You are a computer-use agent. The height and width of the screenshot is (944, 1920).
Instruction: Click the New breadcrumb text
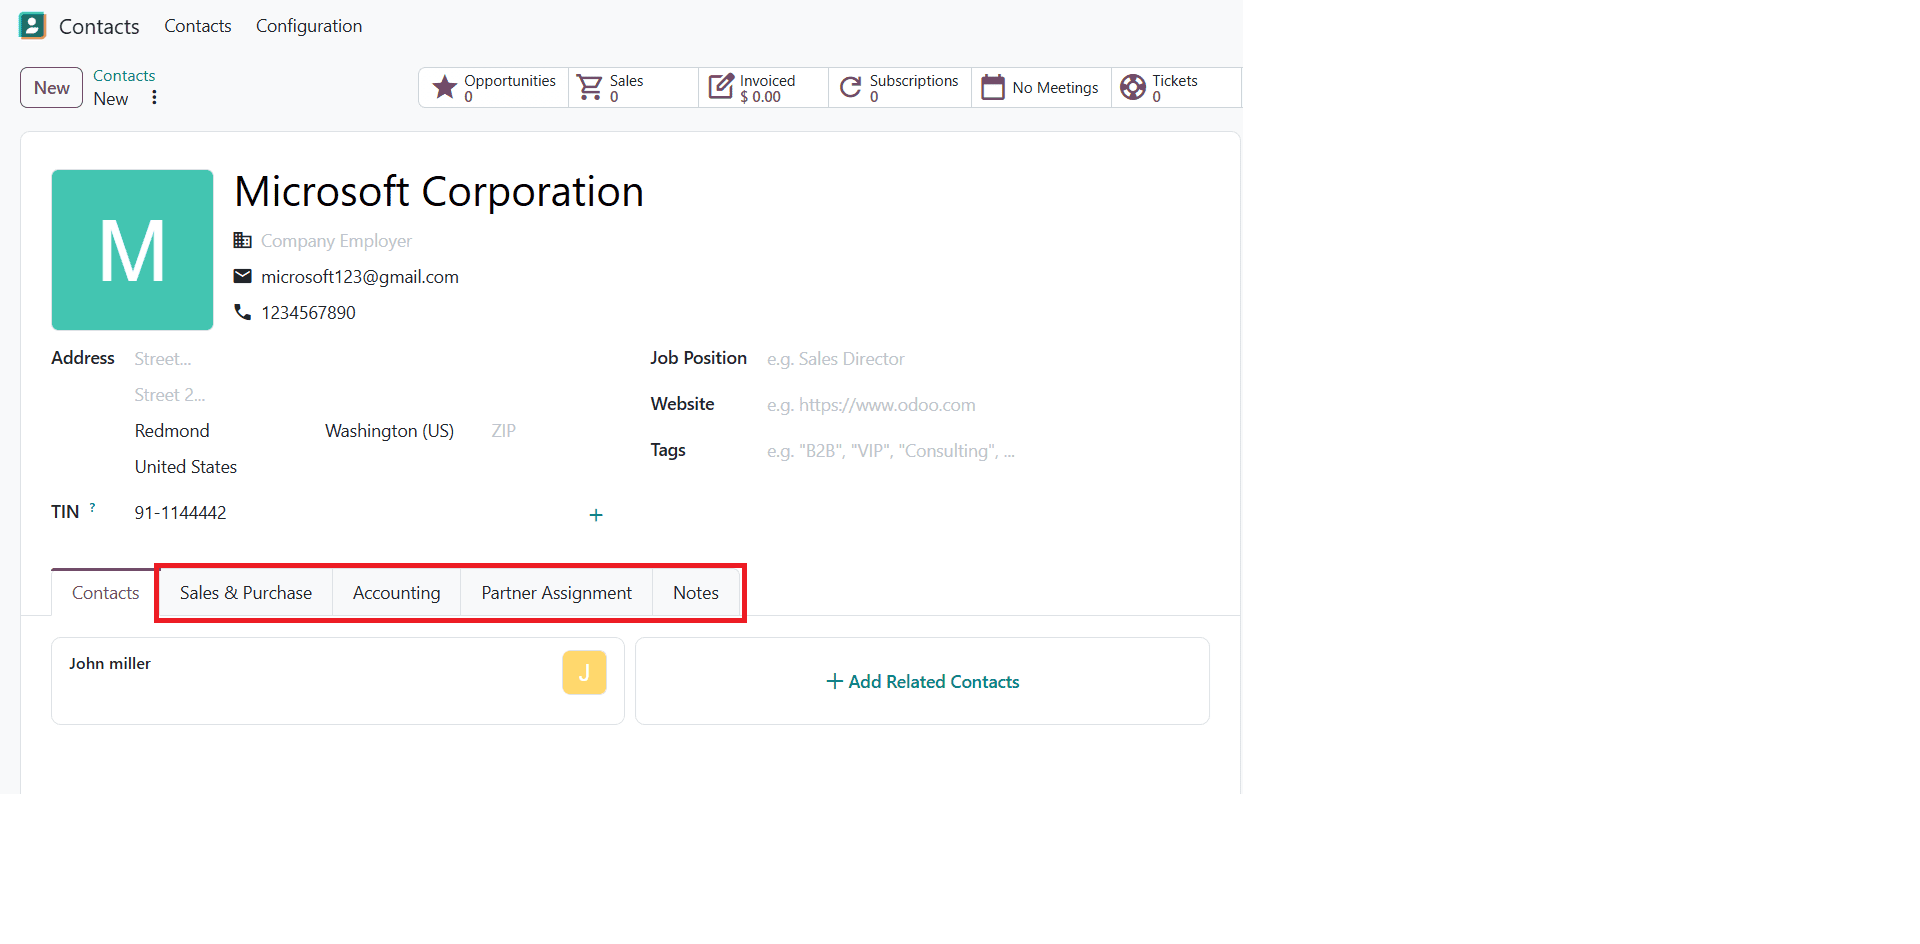(111, 99)
